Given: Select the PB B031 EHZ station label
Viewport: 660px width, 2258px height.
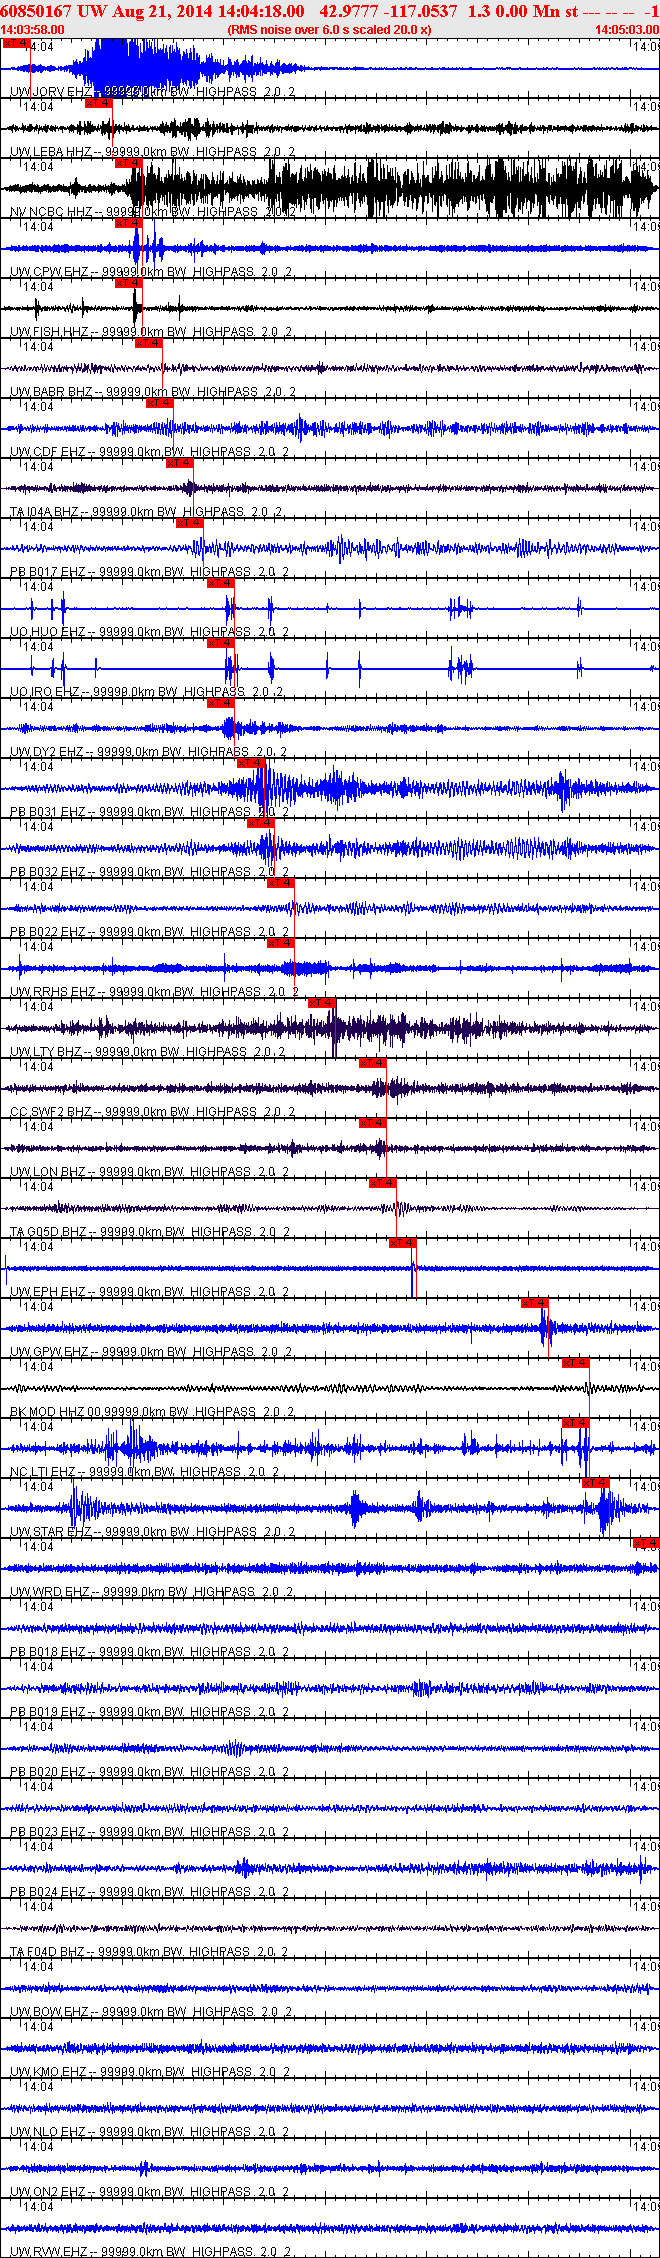Looking at the screenshot, I should pyautogui.click(x=49, y=812).
